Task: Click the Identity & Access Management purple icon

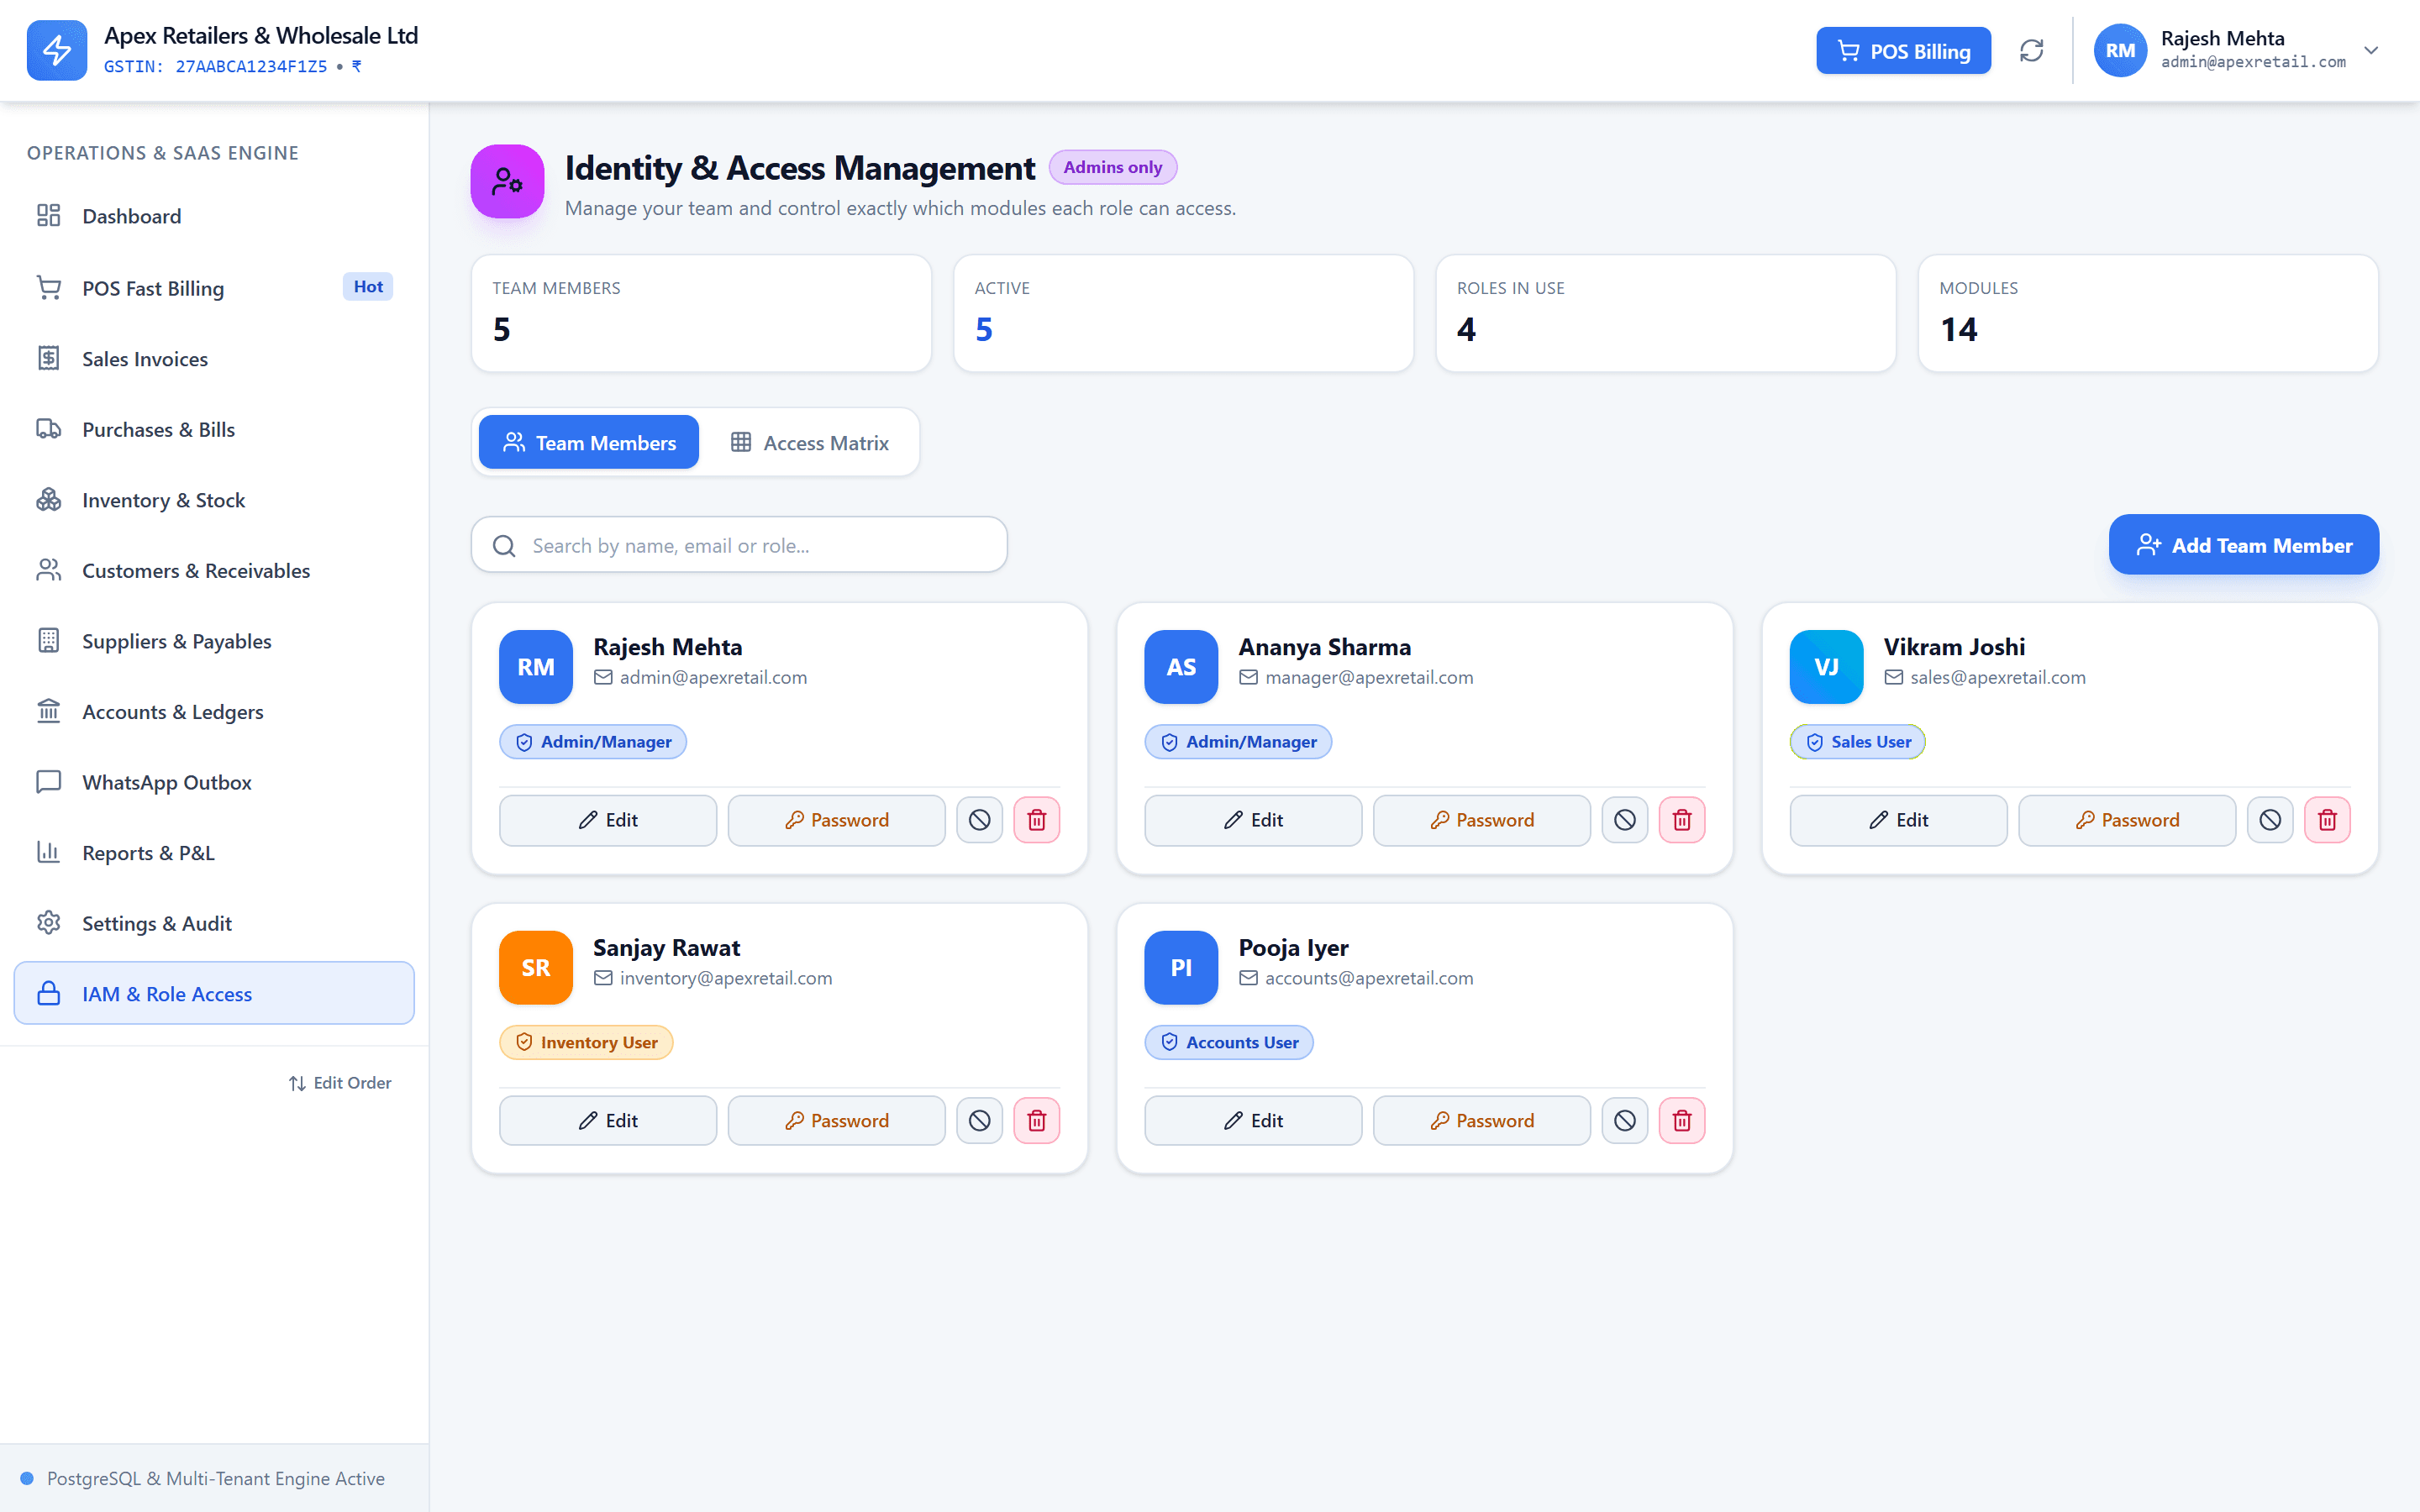Action: tap(507, 181)
